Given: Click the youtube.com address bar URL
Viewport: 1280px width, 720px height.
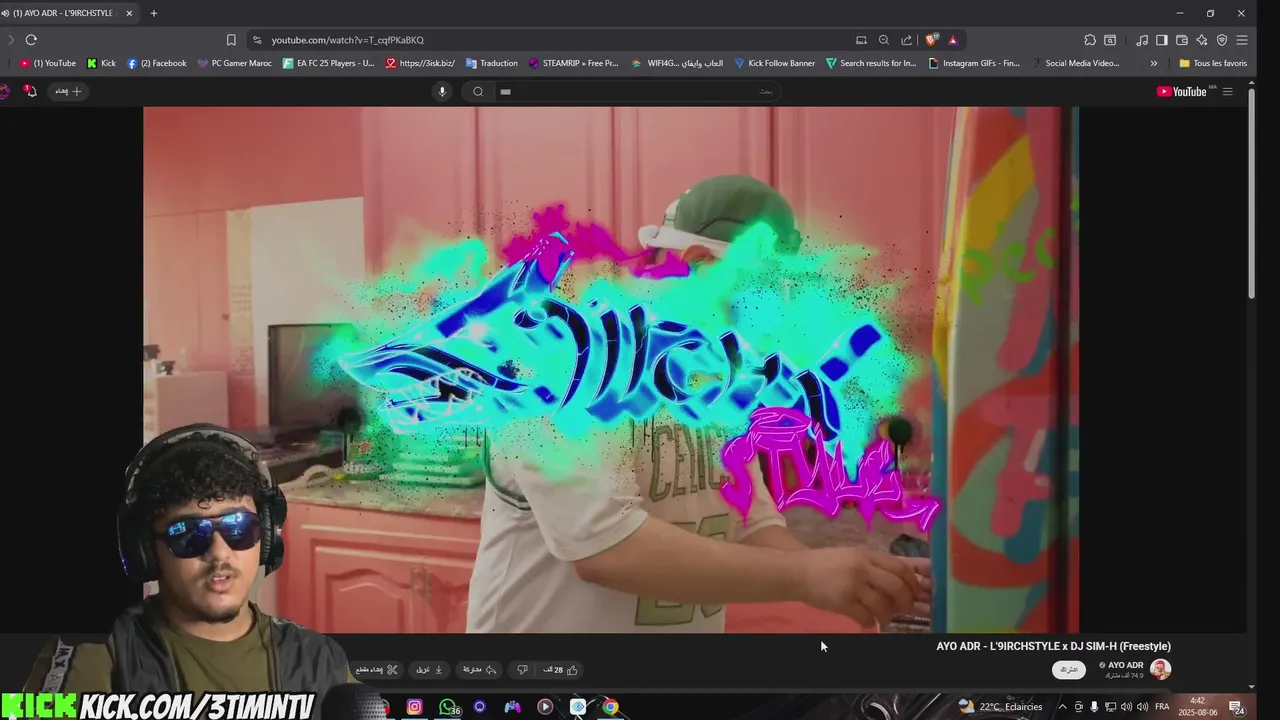Looking at the screenshot, I should 348,40.
